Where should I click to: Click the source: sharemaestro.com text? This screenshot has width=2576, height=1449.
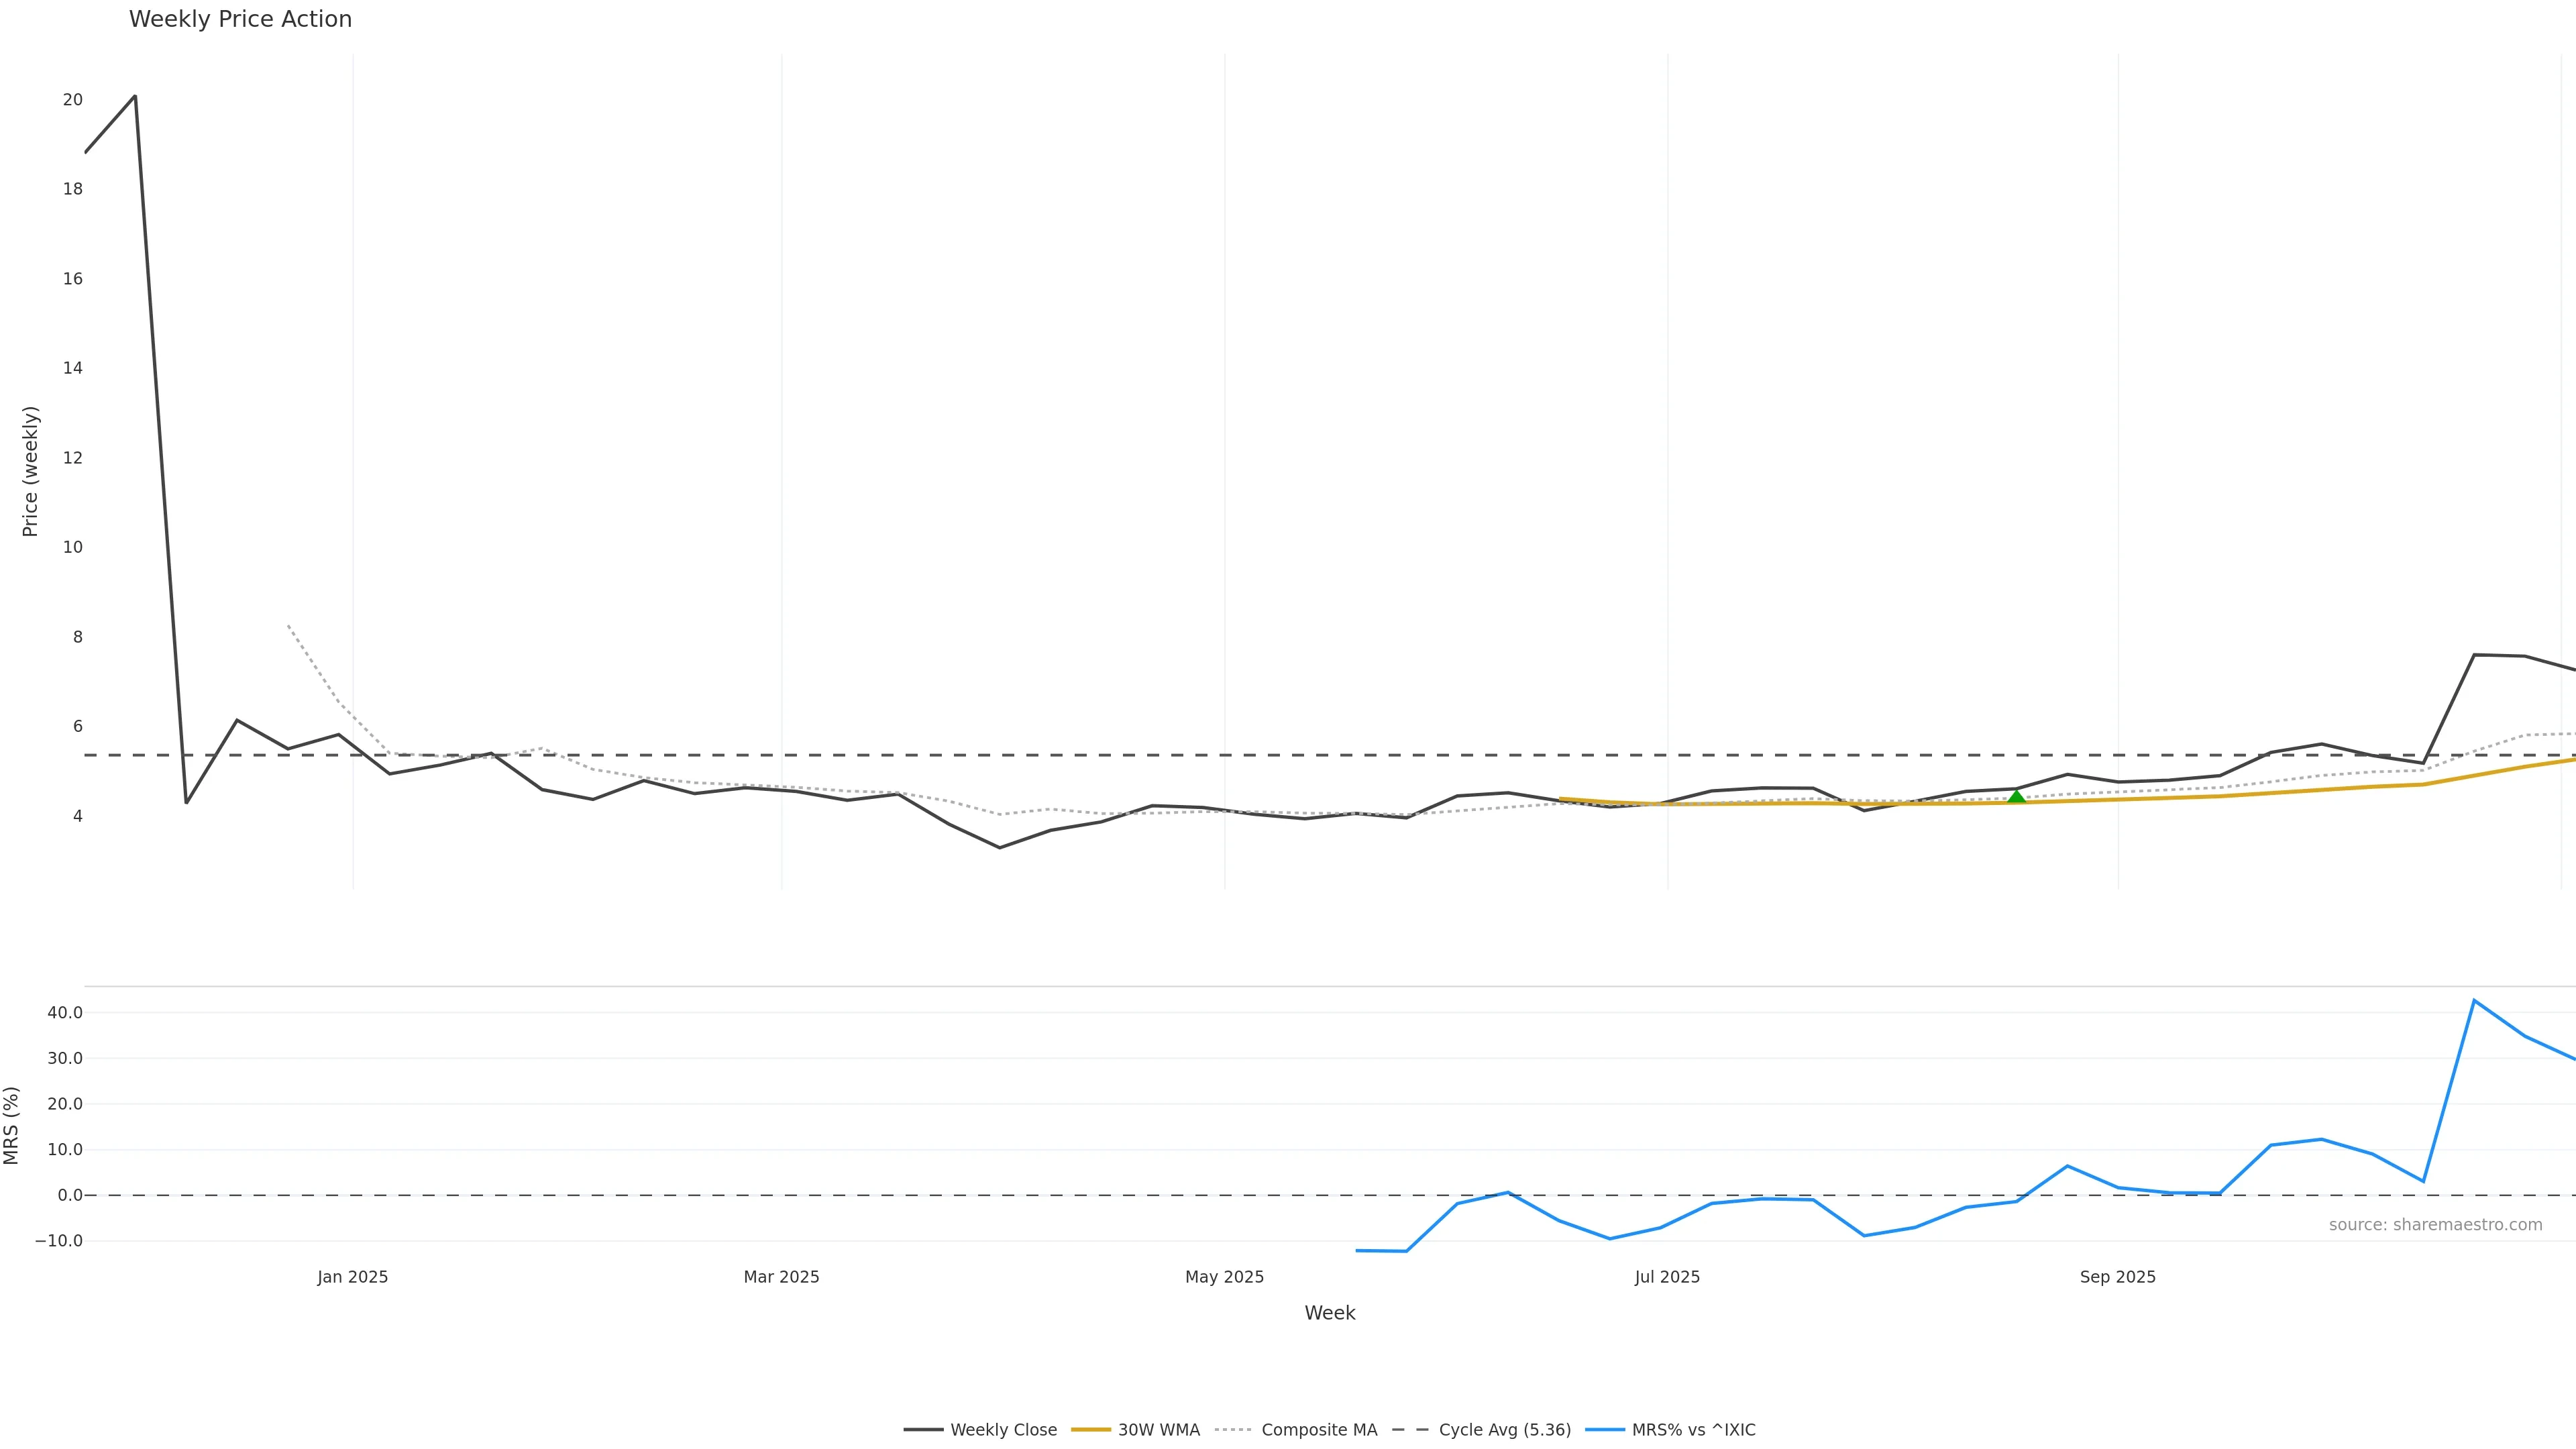(x=2435, y=1225)
